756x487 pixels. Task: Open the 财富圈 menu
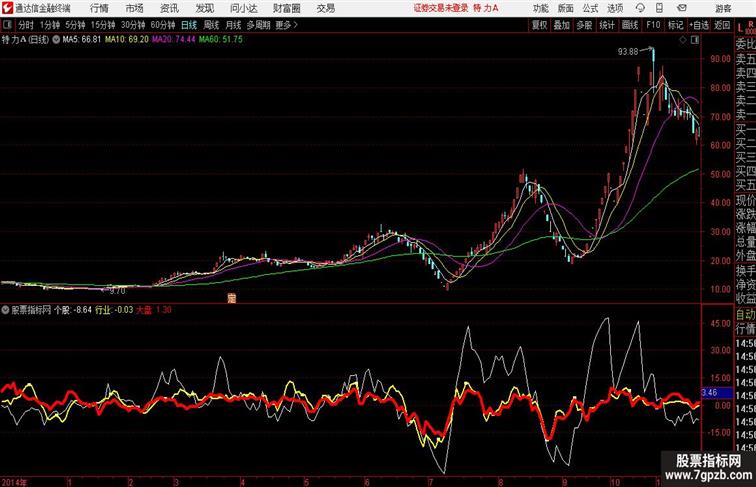pyautogui.click(x=286, y=8)
